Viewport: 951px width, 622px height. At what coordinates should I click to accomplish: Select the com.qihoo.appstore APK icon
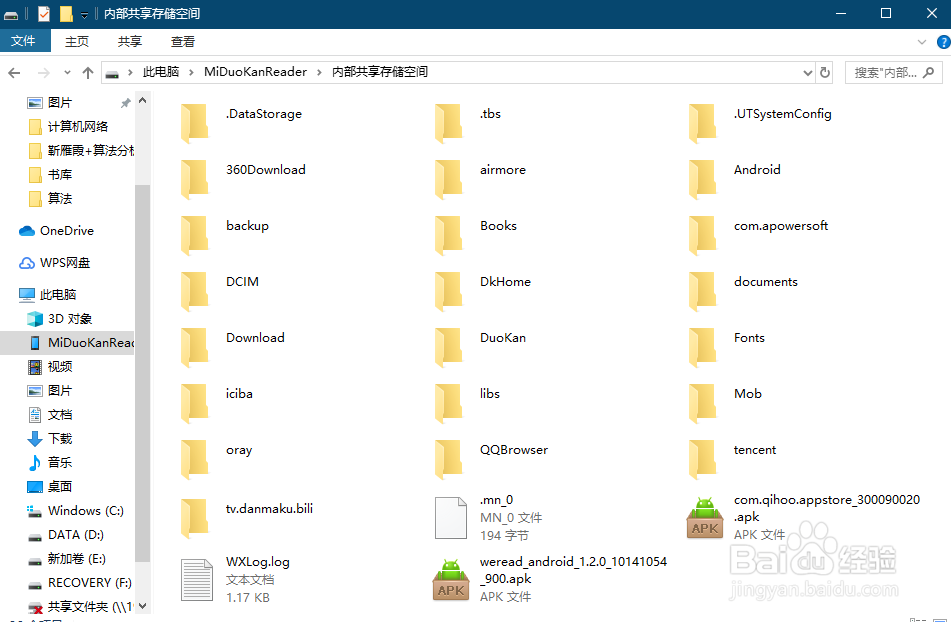[x=705, y=518]
